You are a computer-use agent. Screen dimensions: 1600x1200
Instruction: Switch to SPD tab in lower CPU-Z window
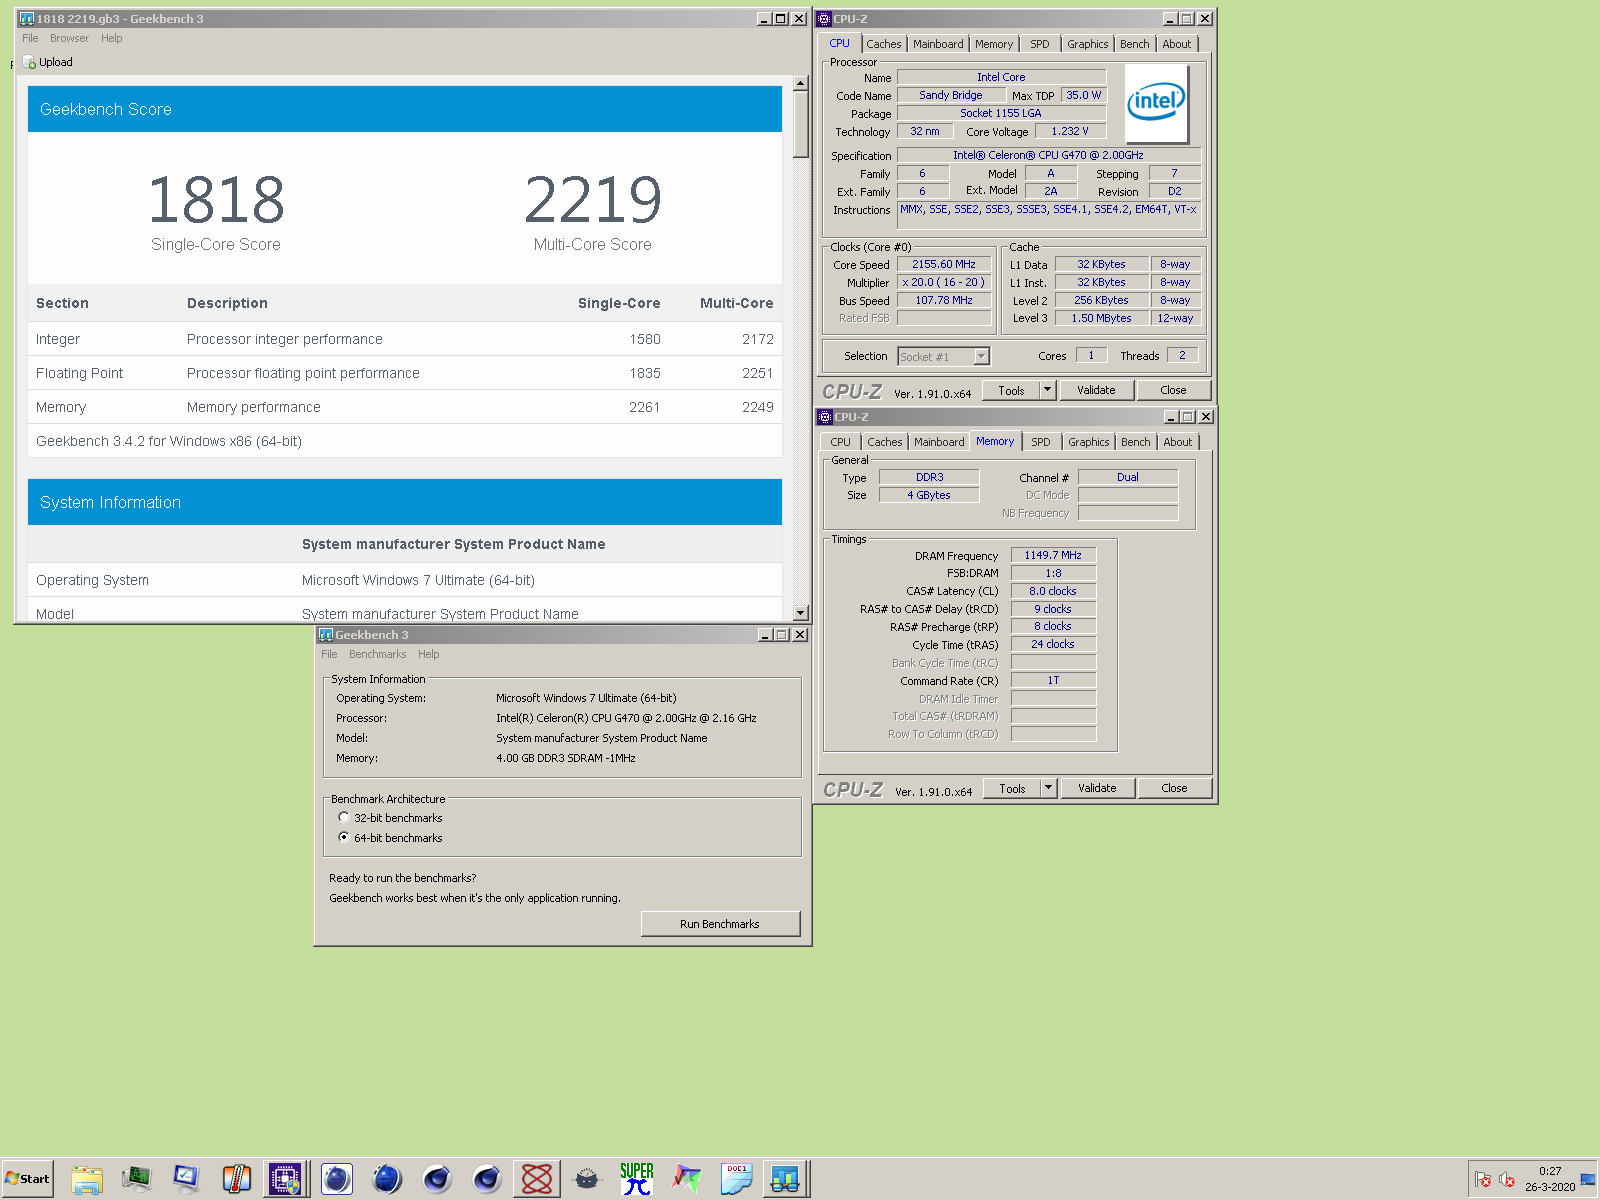click(x=1041, y=442)
